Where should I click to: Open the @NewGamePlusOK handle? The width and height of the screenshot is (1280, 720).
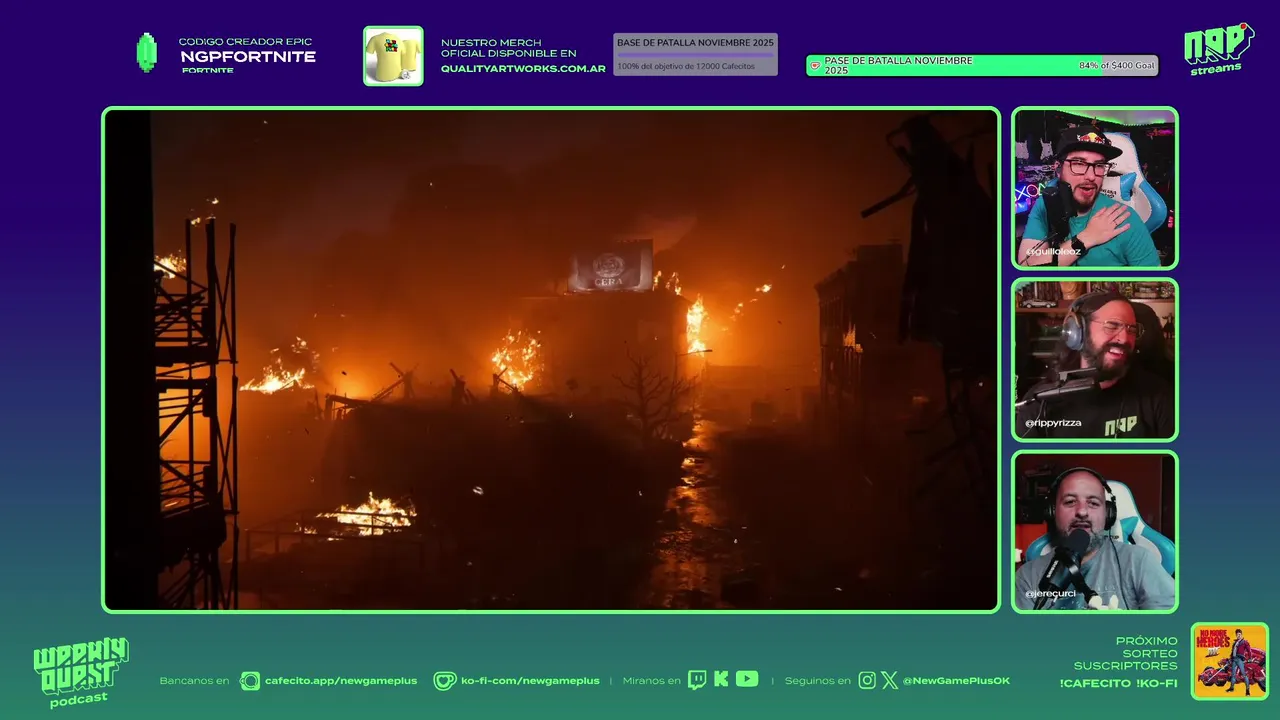[956, 681]
